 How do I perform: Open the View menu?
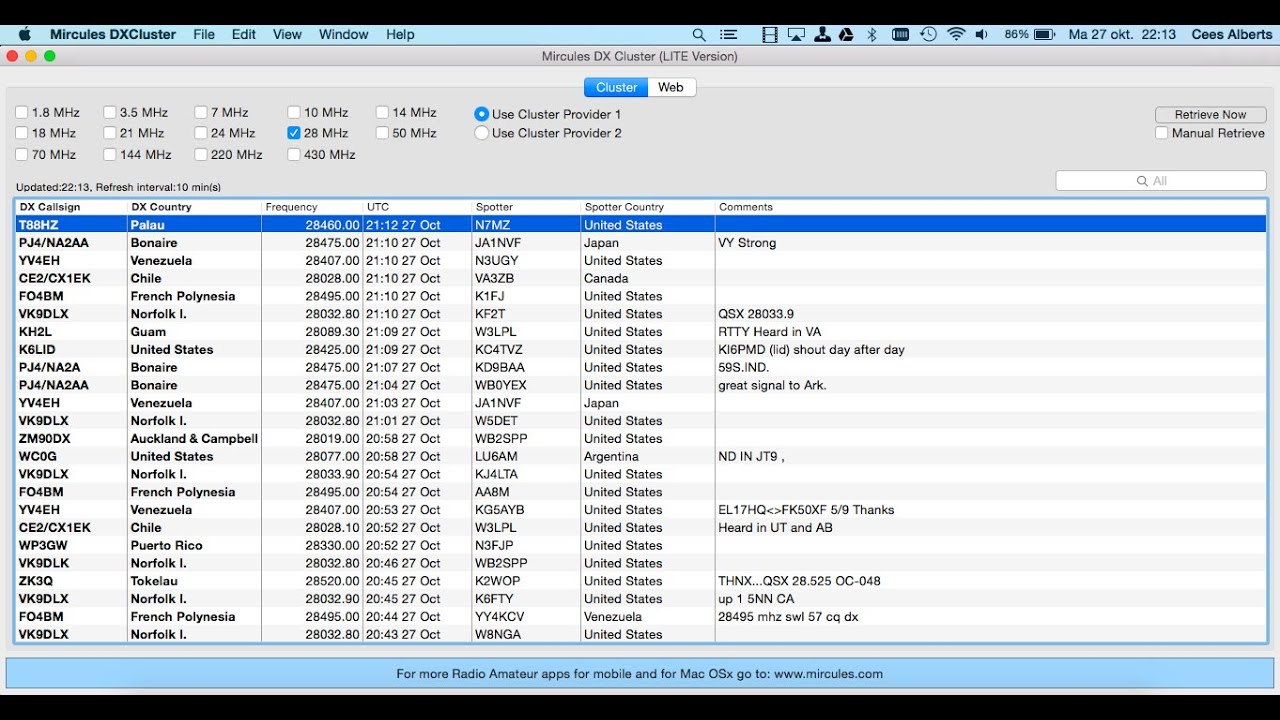[287, 34]
